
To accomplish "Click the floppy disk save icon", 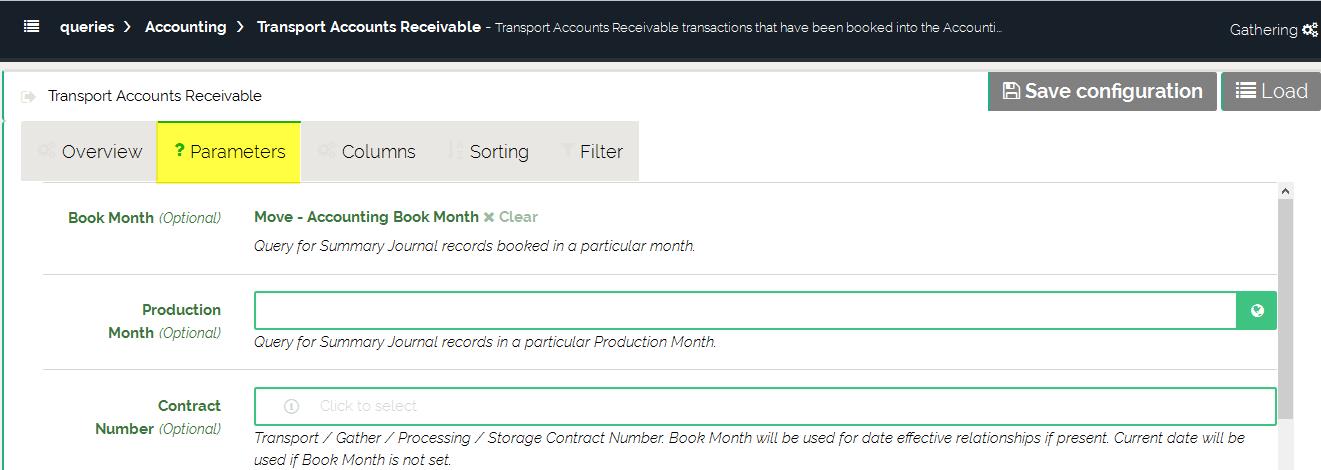I will 1011,91.
